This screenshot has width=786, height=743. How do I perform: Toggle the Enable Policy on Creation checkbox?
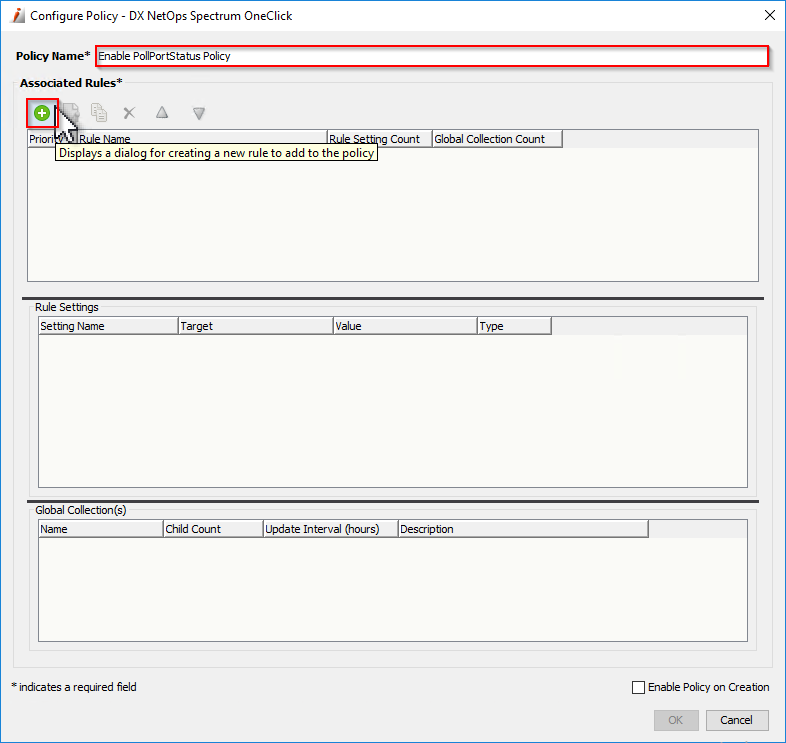click(x=639, y=687)
